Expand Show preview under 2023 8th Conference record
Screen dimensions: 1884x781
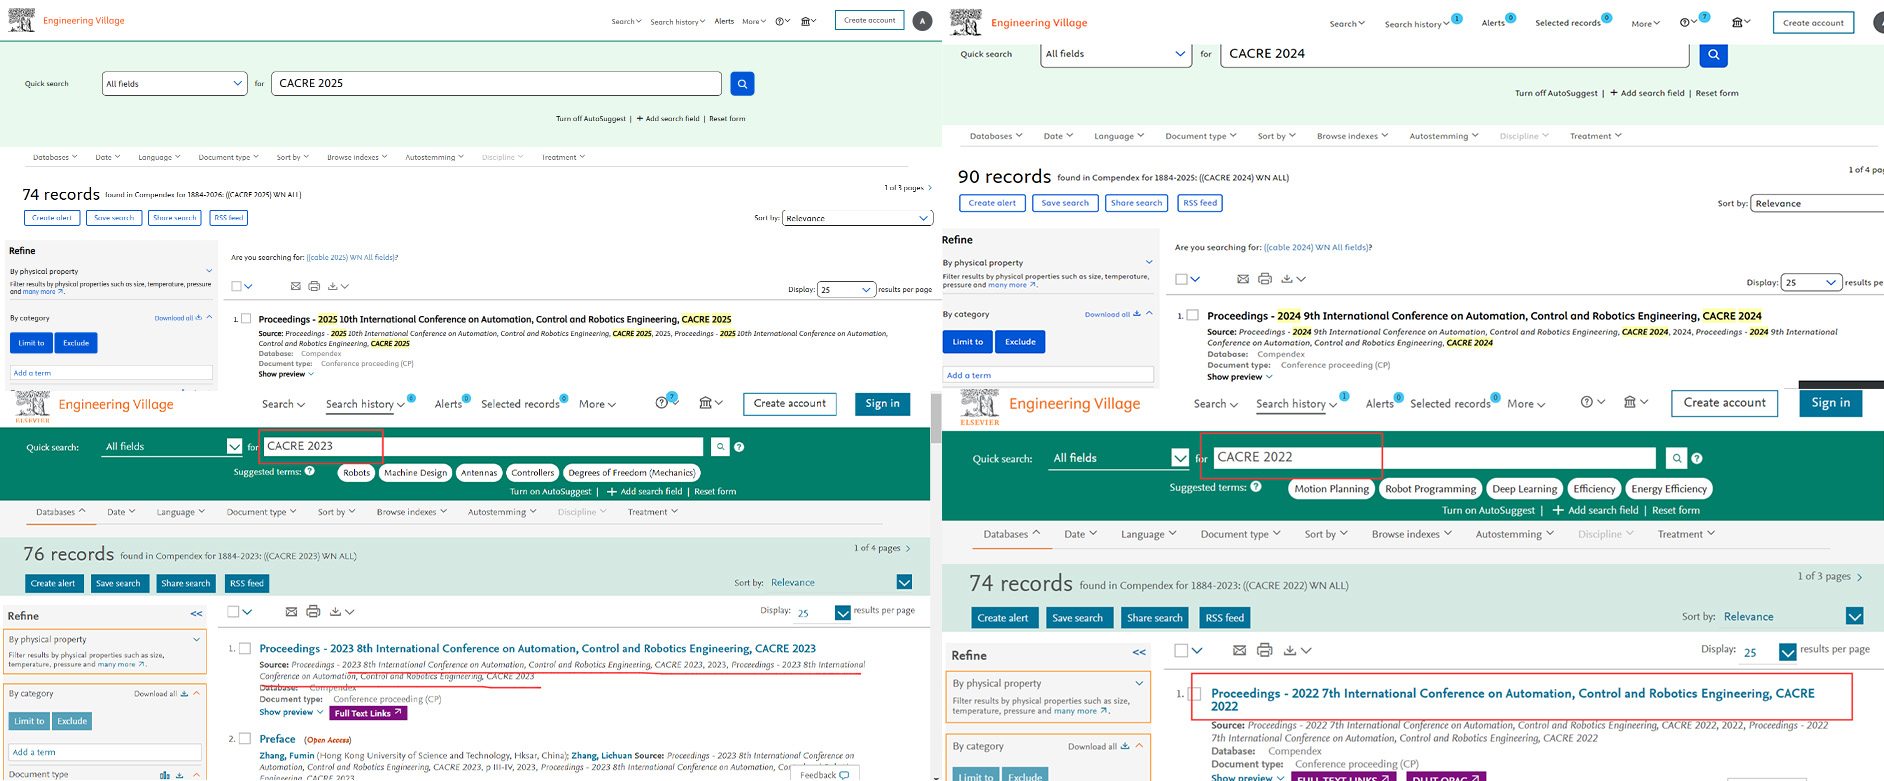[286, 712]
